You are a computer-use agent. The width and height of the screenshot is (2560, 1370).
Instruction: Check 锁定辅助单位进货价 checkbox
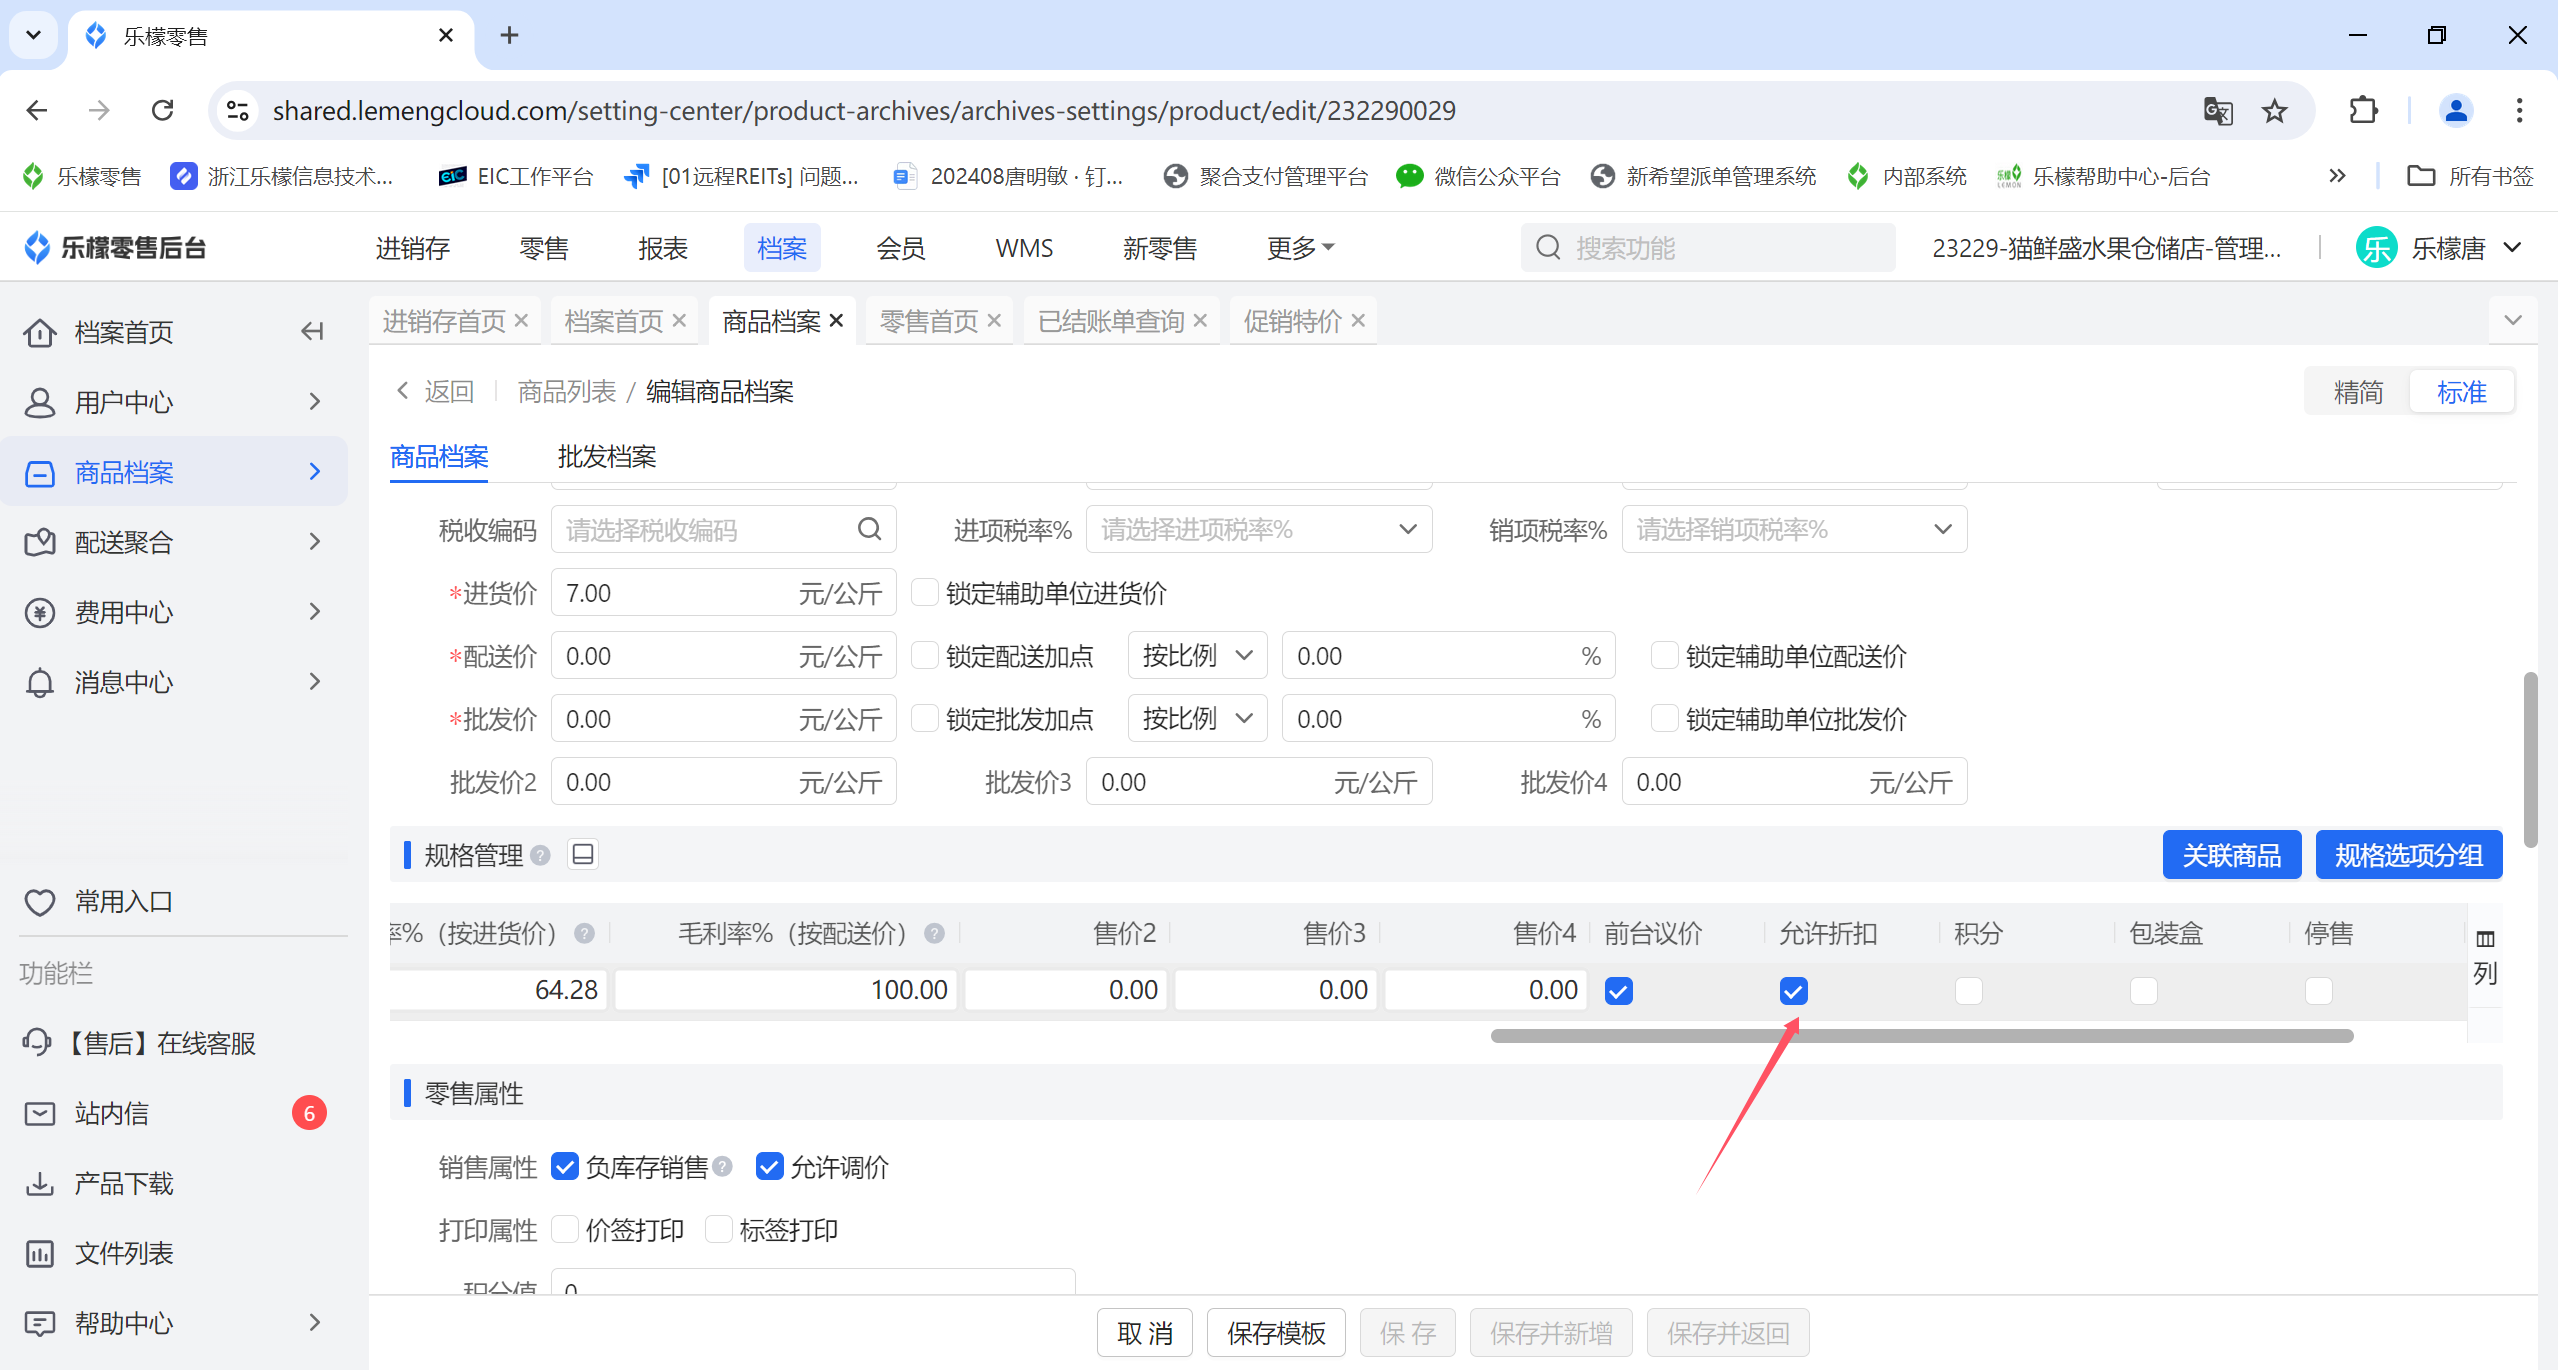click(x=925, y=592)
